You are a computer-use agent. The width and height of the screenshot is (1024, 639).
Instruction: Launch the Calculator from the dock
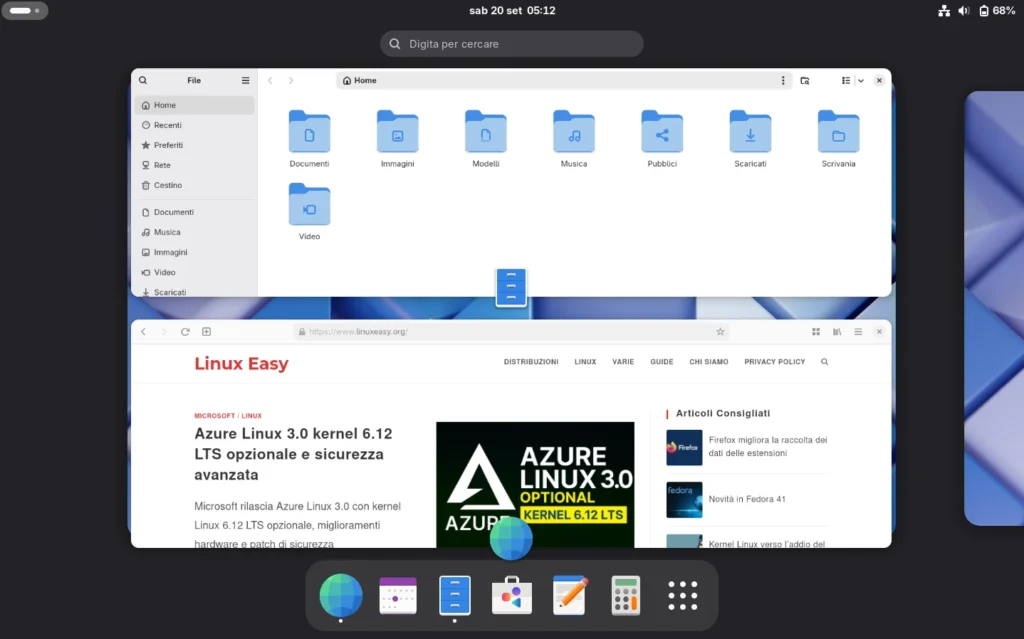tap(626, 595)
